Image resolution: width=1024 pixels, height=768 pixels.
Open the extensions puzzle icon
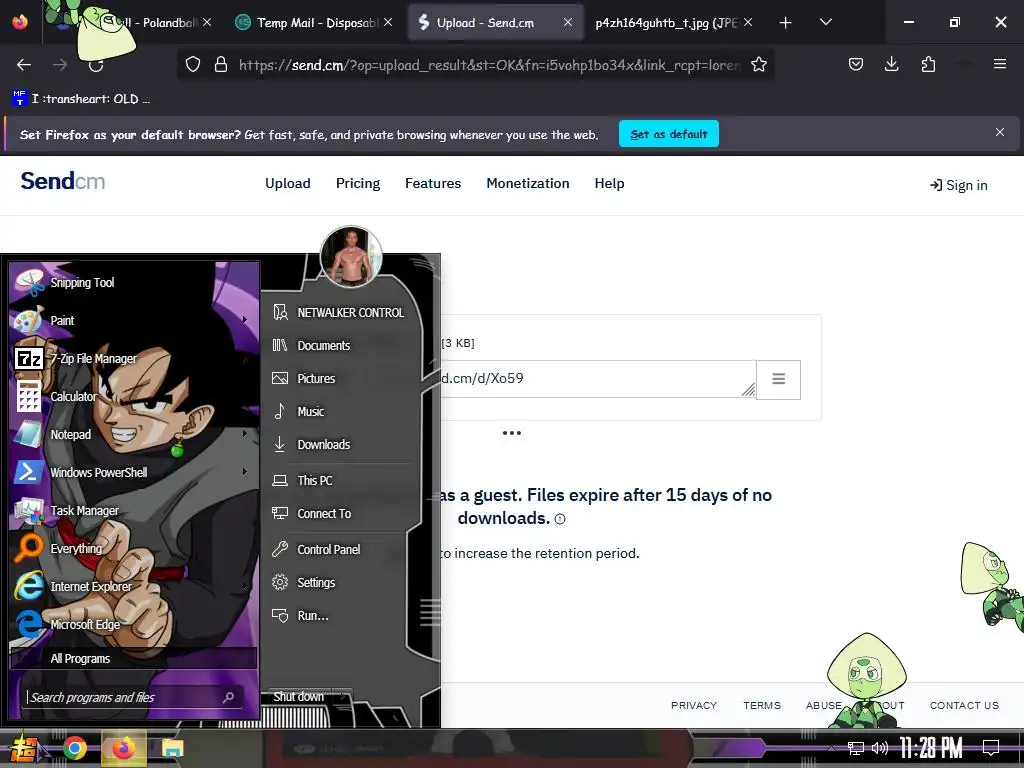(928, 64)
